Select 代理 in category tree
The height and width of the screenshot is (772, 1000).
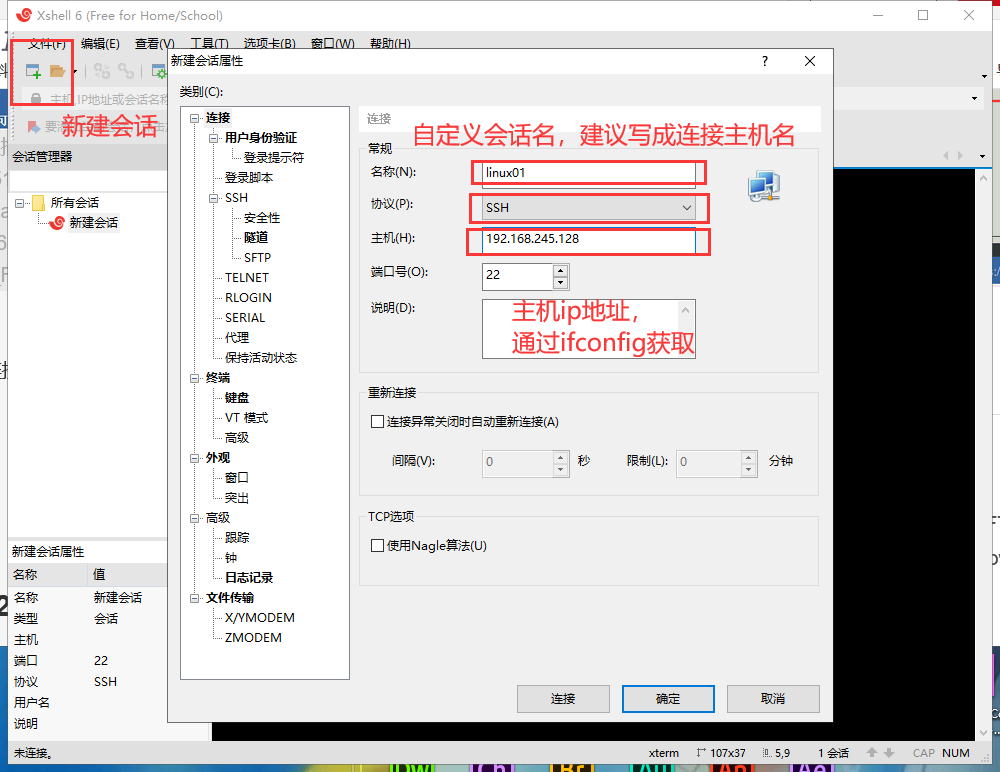coord(237,338)
